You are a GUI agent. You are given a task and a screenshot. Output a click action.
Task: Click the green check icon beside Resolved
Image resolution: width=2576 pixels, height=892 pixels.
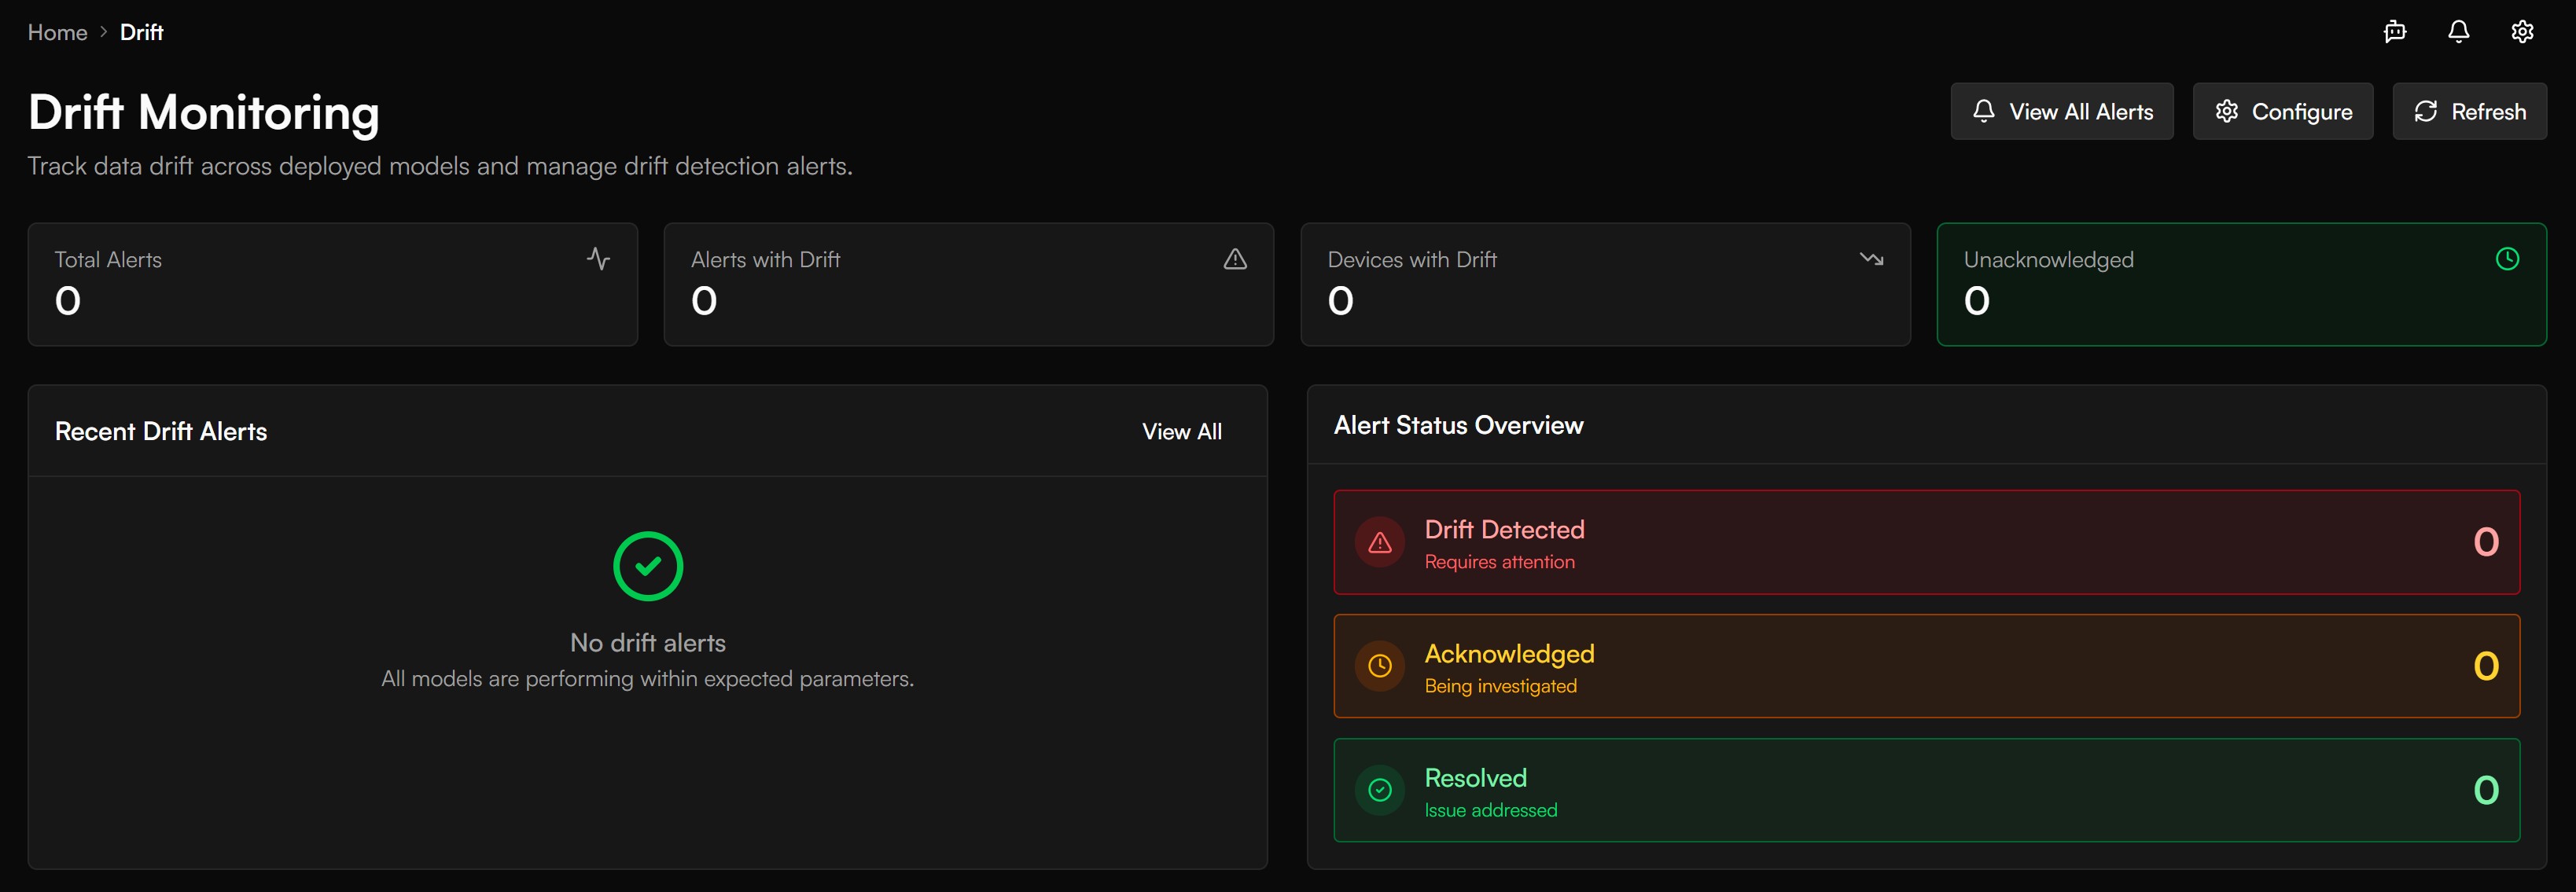(x=1380, y=790)
